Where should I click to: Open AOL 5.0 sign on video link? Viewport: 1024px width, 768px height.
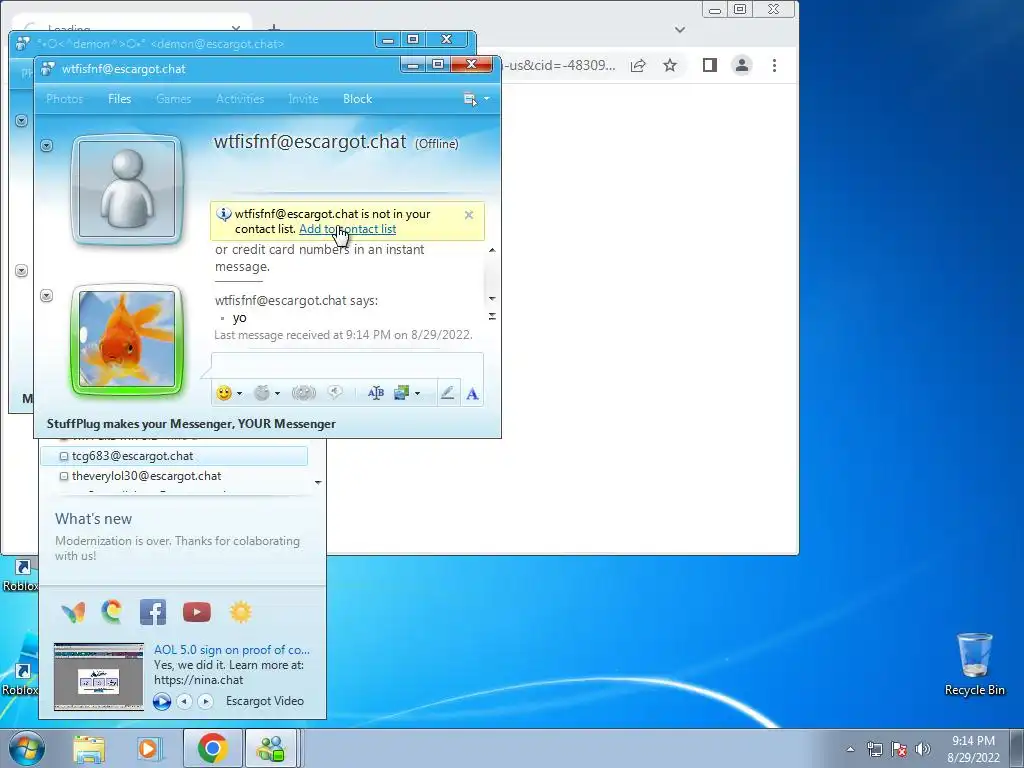(232, 650)
